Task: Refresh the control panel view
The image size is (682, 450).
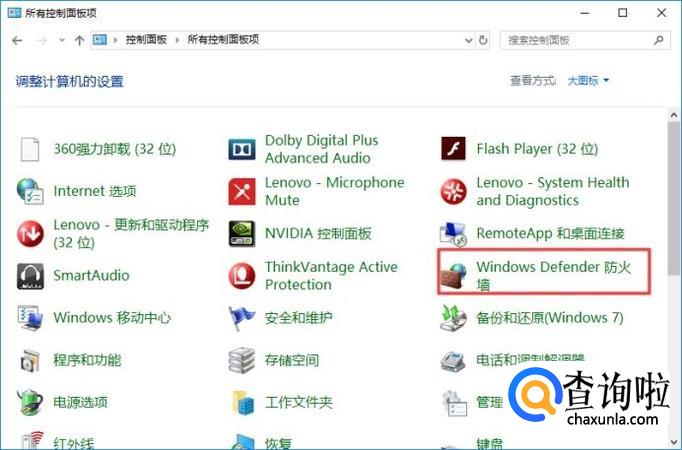Action: 483,40
